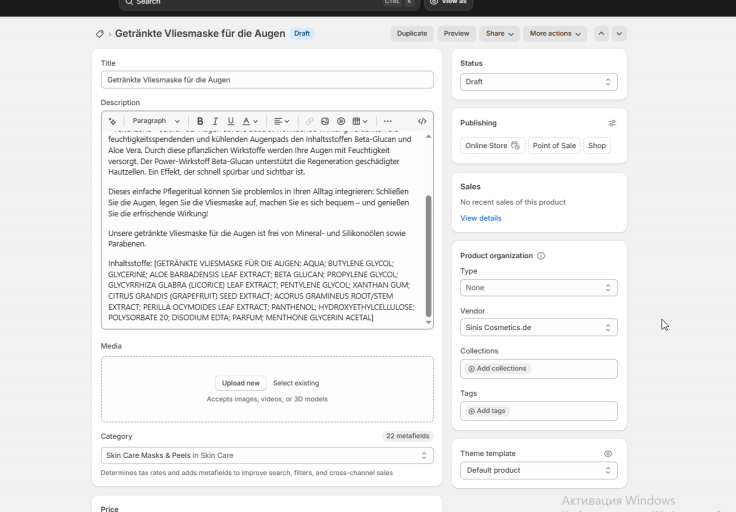Viewport: 736px width, 512px height.
Task: Select the Shop publishing channel
Action: 597,145
